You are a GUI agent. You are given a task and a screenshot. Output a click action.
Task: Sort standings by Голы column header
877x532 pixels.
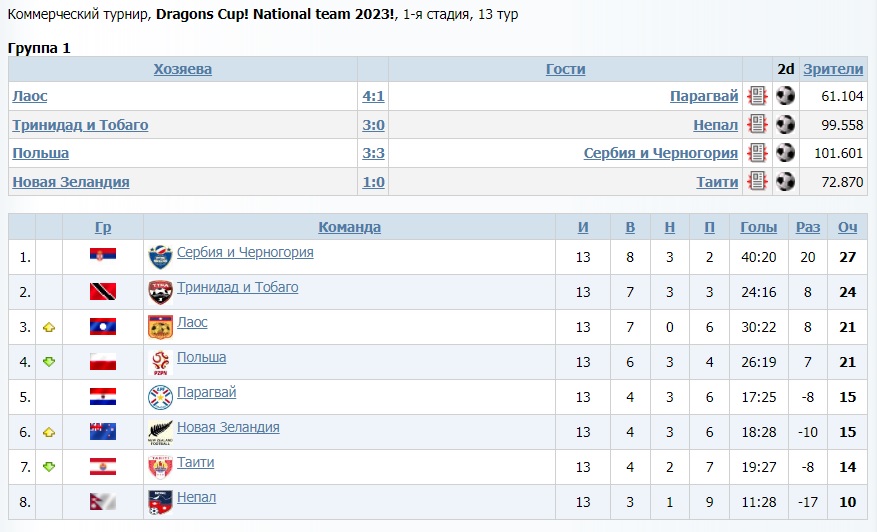pyautogui.click(x=758, y=227)
